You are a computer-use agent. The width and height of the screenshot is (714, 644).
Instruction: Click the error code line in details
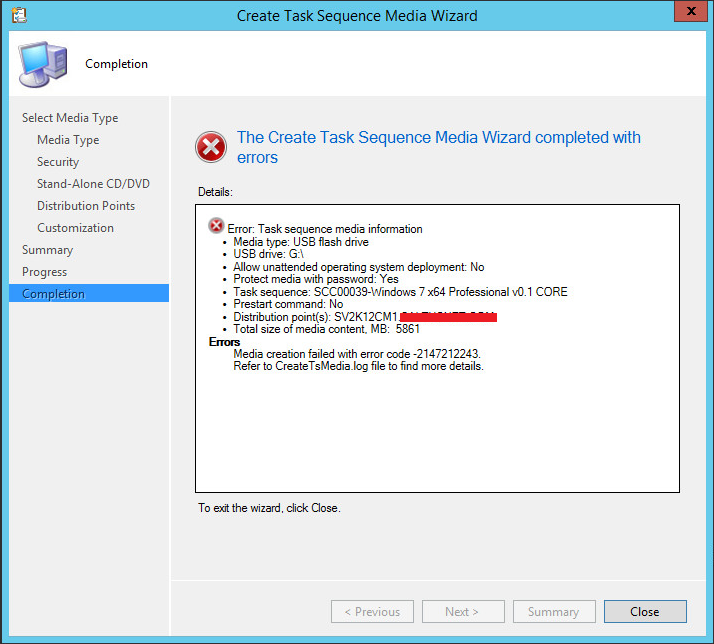click(x=357, y=354)
